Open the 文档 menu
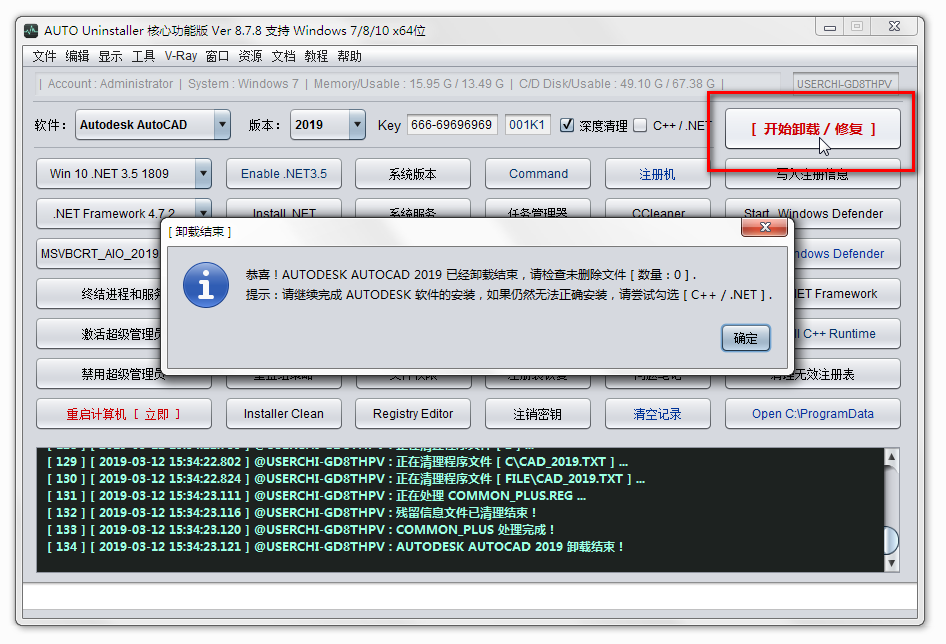Screen dimensions: 946x644 click(x=284, y=56)
